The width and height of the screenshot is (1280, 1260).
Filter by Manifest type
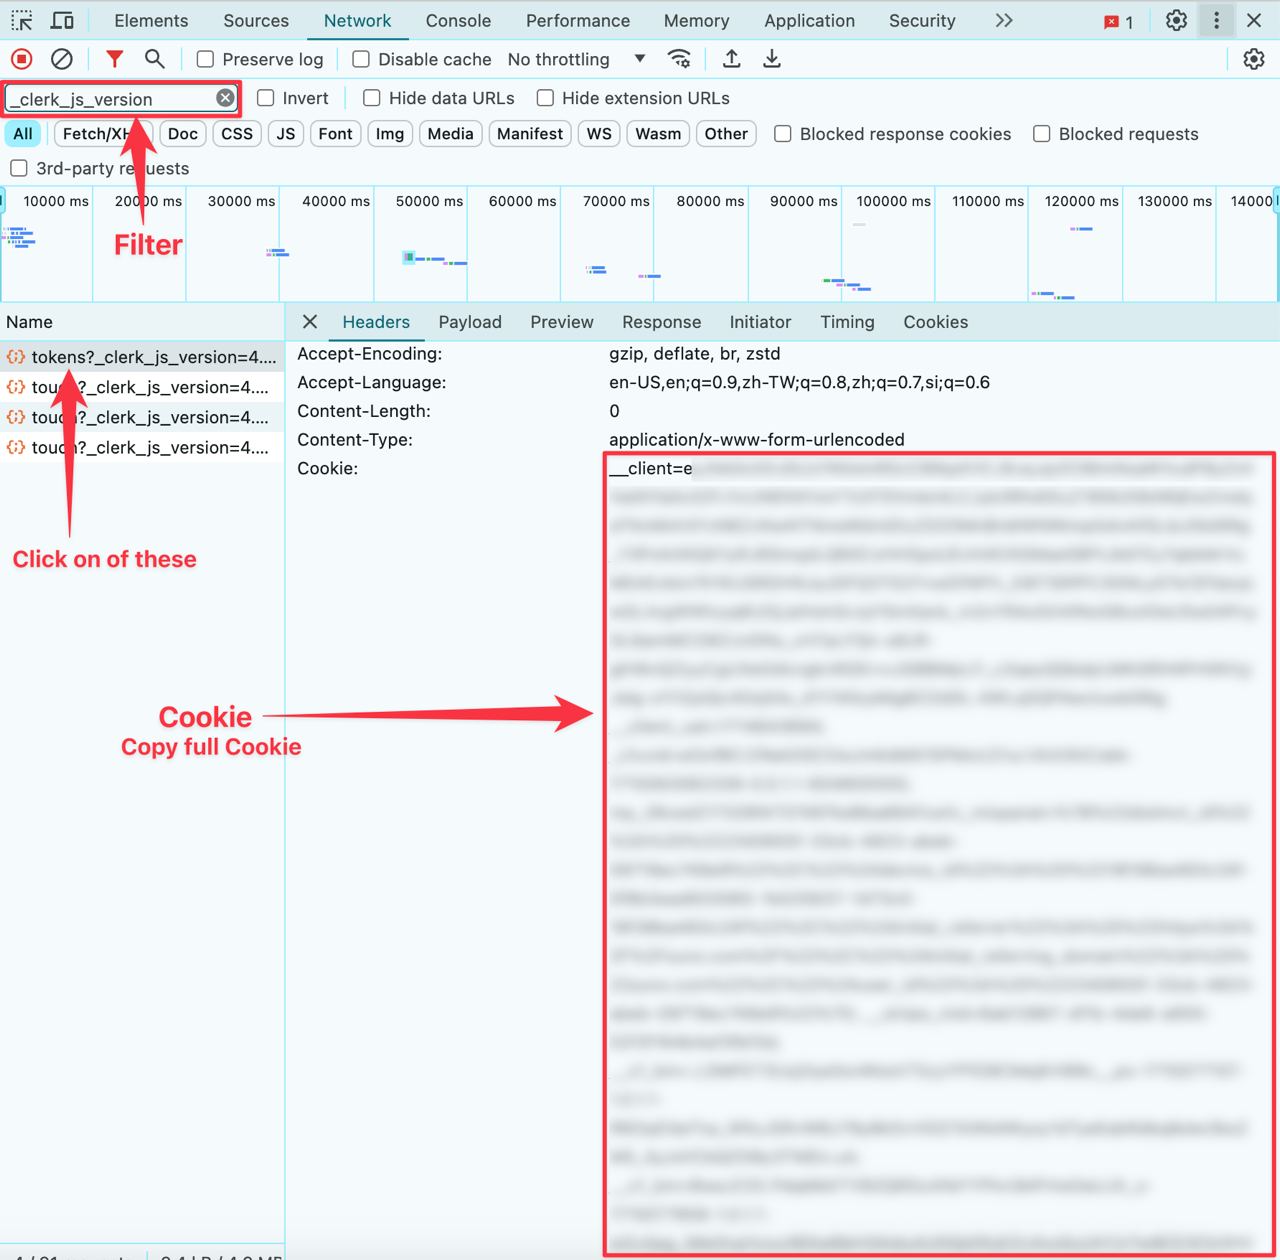click(530, 134)
